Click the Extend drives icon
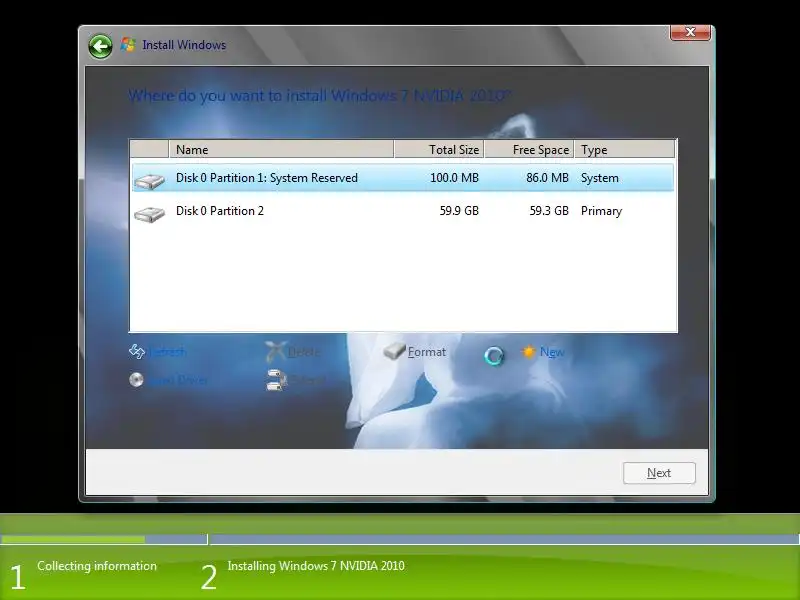This screenshot has width=800, height=600. [x=277, y=380]
